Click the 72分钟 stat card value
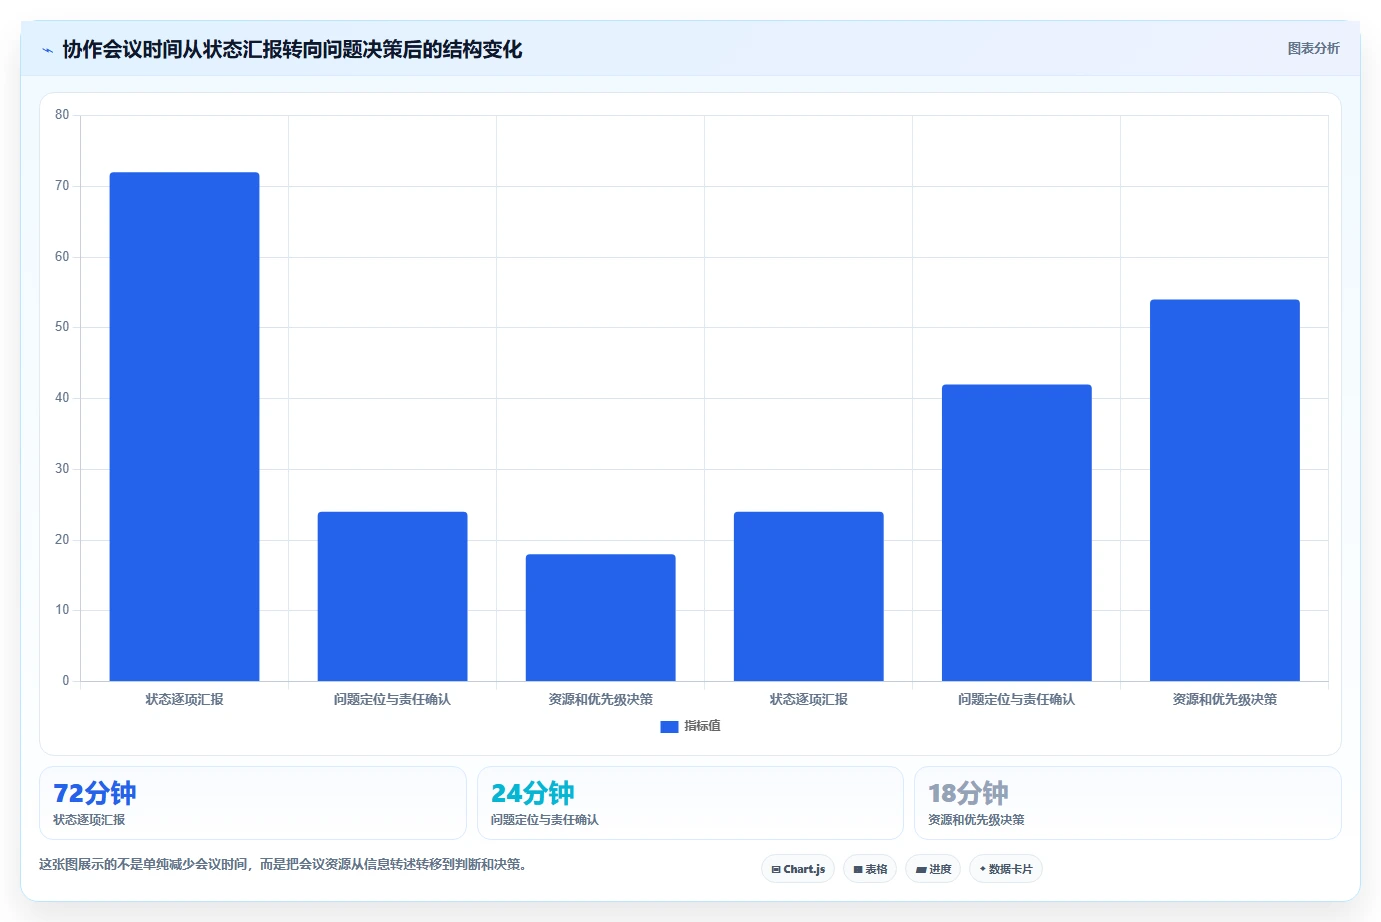The width and height of the screenshot is (1381, 922). point(95,793)
